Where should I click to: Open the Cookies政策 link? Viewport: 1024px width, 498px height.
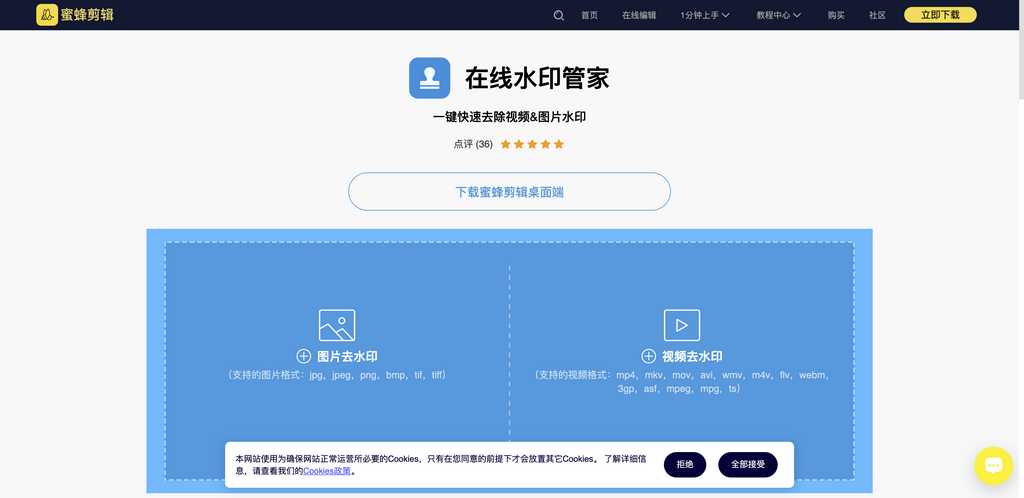[x=327, y=471]
